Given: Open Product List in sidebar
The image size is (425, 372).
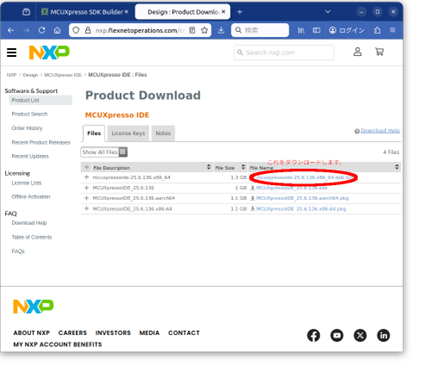Looking at the screenshot, I should 25,100.
